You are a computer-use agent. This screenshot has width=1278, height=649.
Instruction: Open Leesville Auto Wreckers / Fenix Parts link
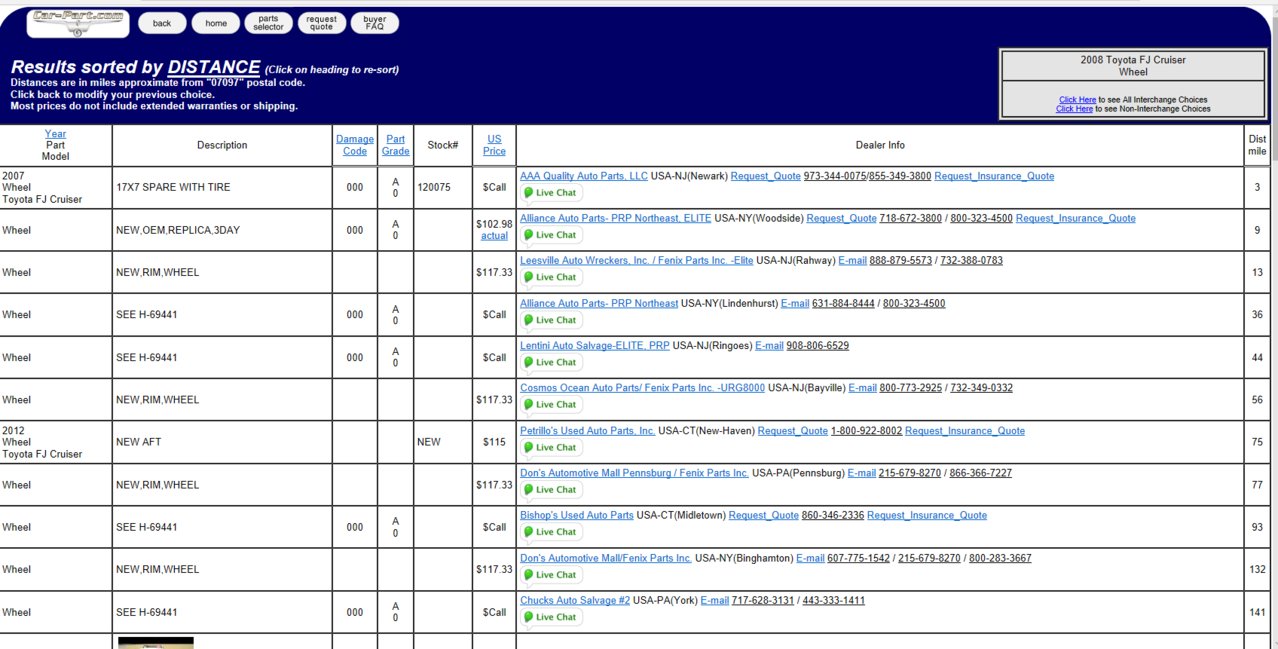[636, 260]
